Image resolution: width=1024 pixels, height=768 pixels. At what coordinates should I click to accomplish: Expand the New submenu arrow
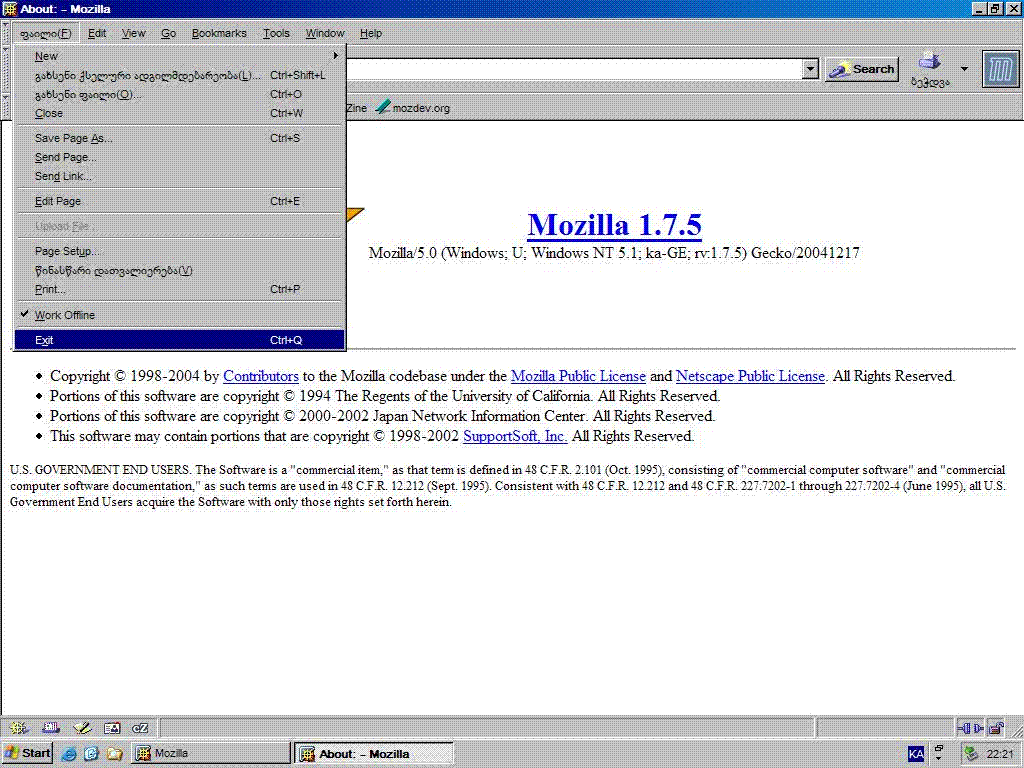336,56
